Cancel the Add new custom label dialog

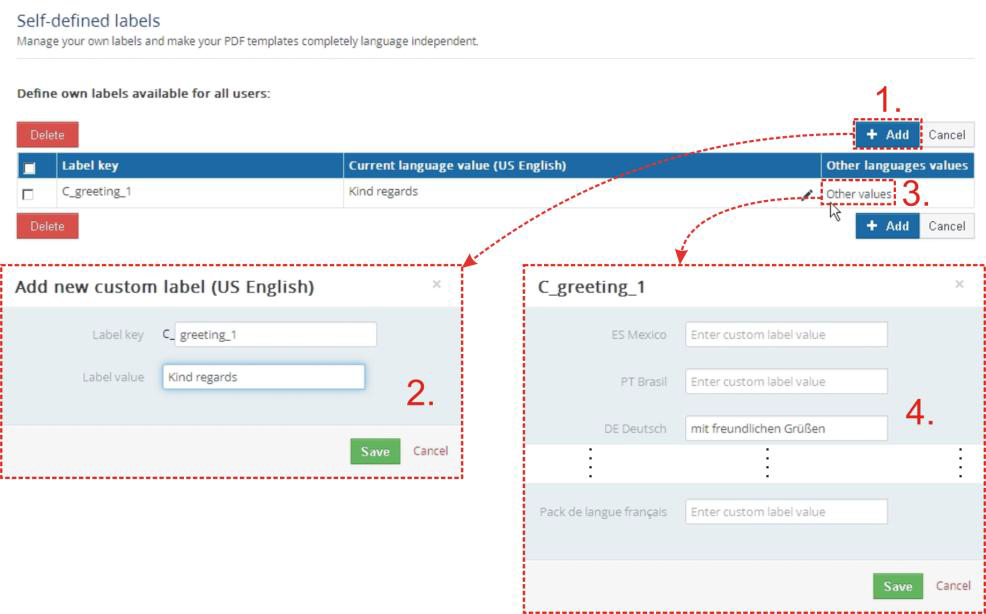pyautogui.click(x=431, y=450)
